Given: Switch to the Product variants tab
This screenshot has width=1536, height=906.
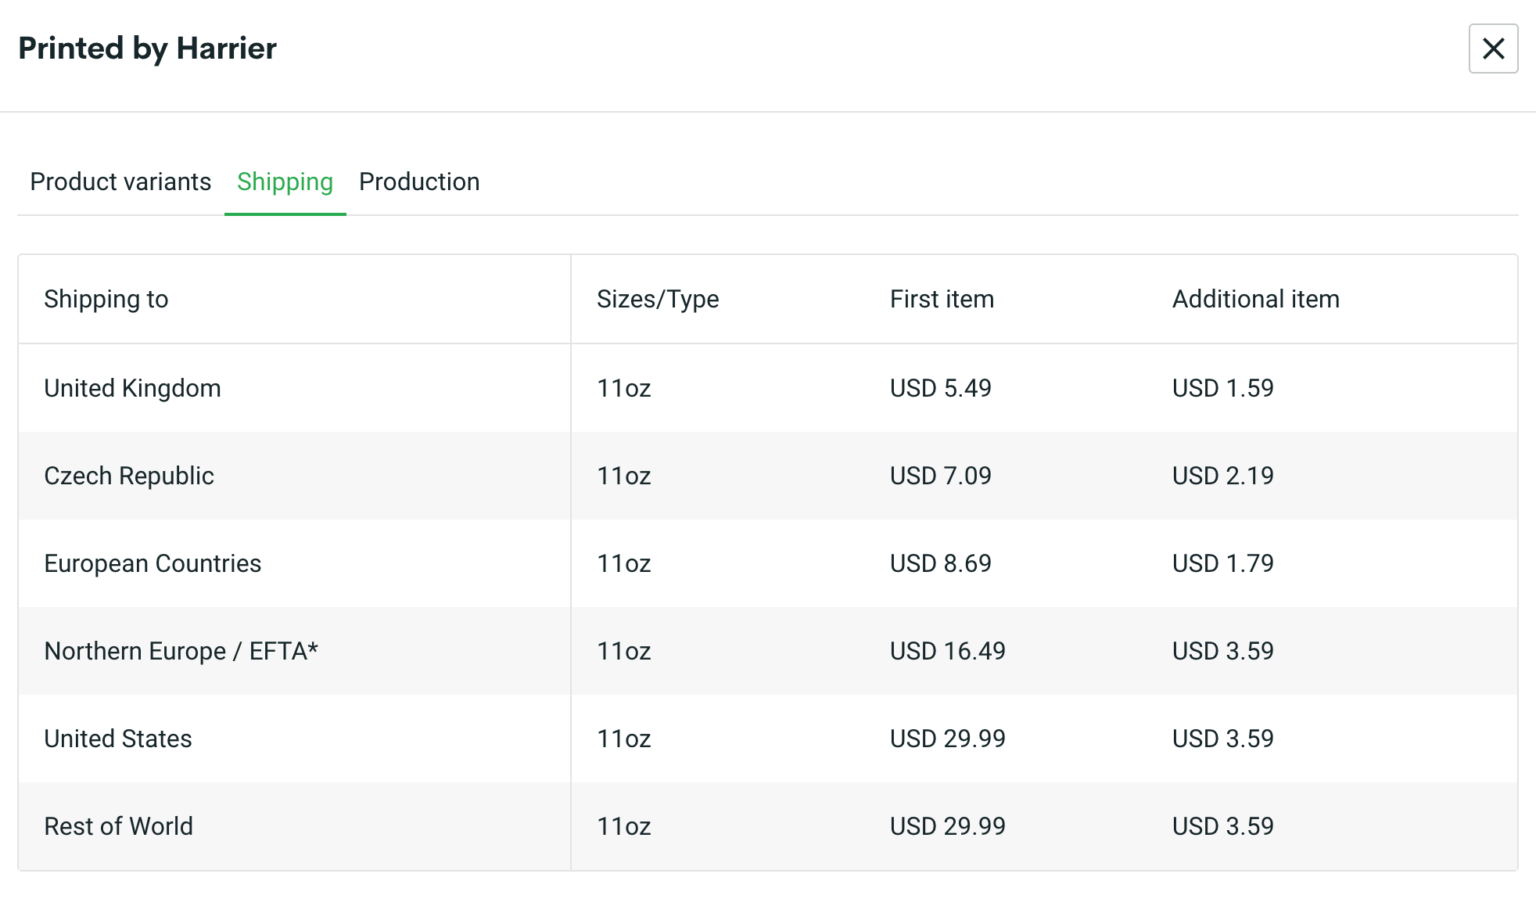Looking at the screenshot, I should tap(120, 181).
